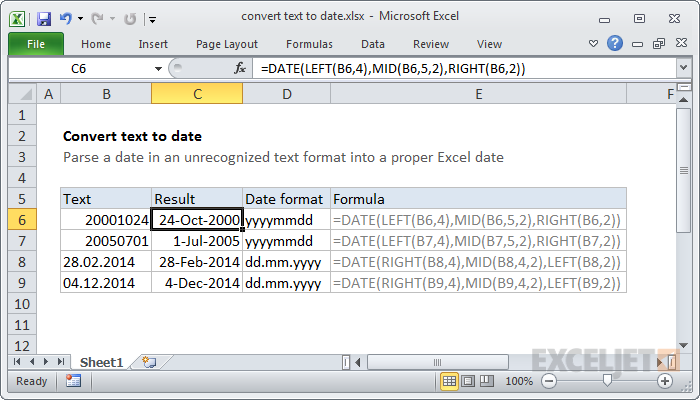Click the Excel application icon in title bar

[x=17, y=19]
